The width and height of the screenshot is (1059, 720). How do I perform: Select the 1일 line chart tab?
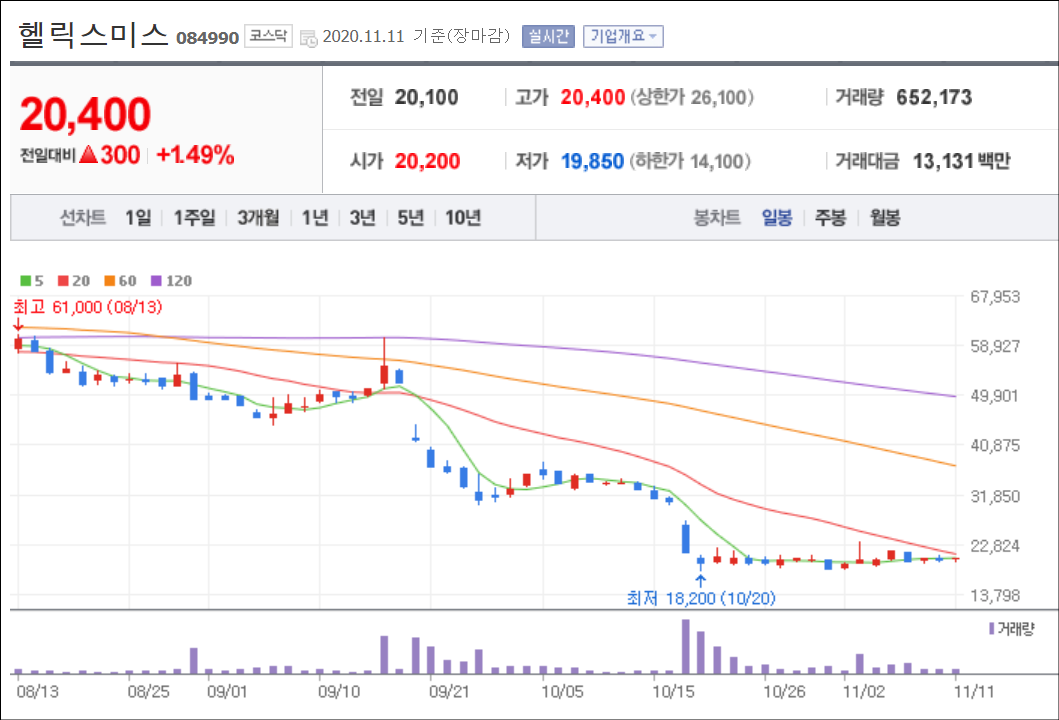pos(138,217)
